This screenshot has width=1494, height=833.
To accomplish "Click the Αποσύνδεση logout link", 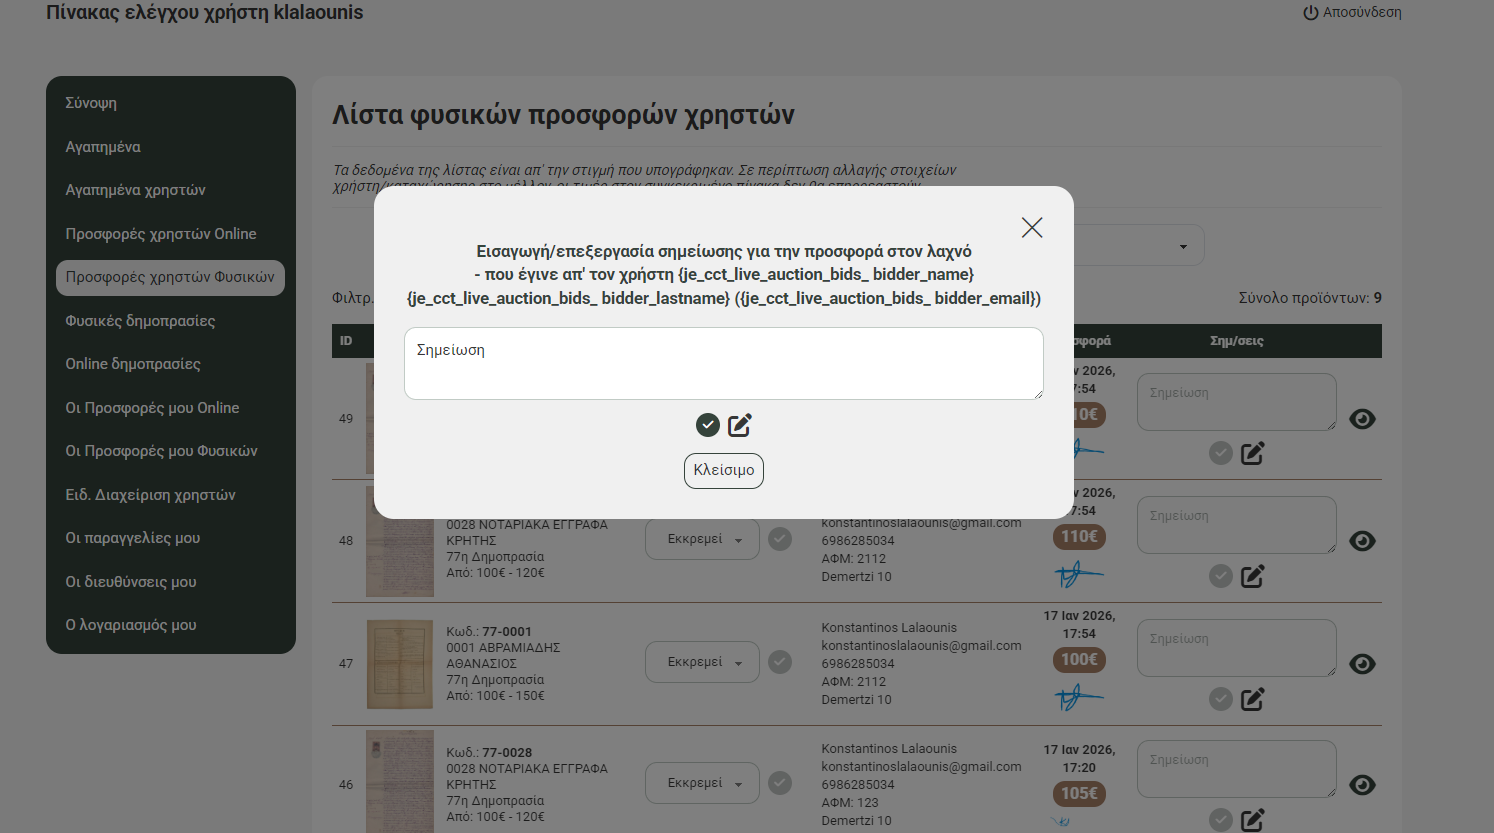I will pyautogui.click(x=1352, y=13).
